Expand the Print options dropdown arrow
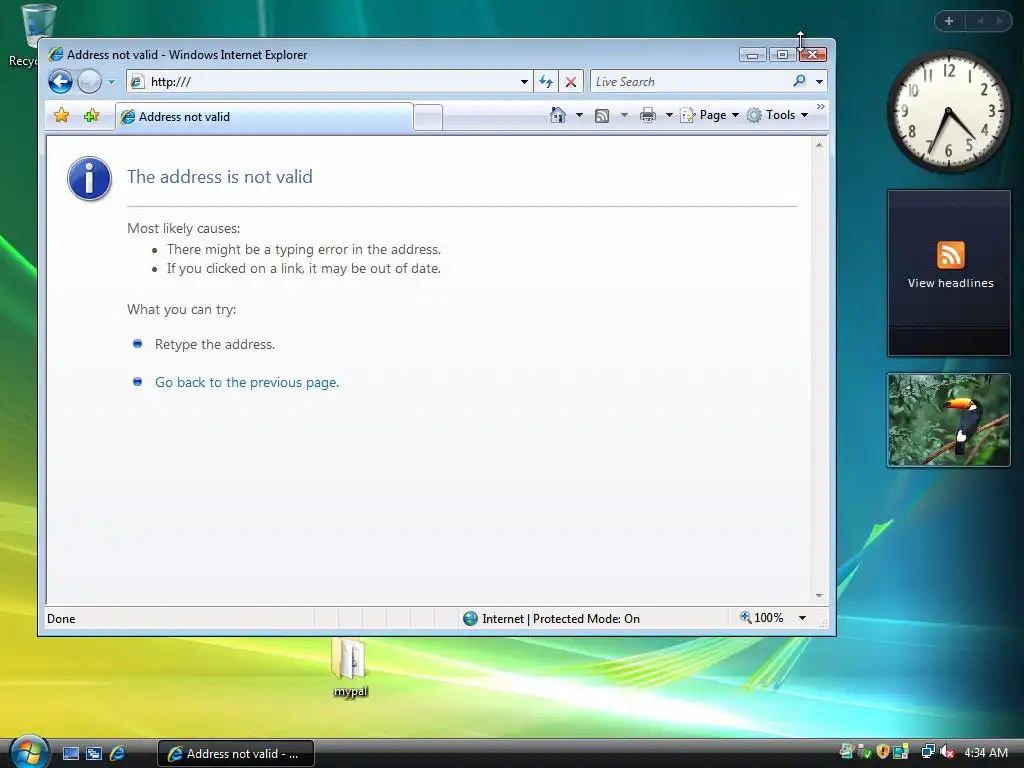The height and width of the screenshot is (768, 1024). (x=669, y=115)
